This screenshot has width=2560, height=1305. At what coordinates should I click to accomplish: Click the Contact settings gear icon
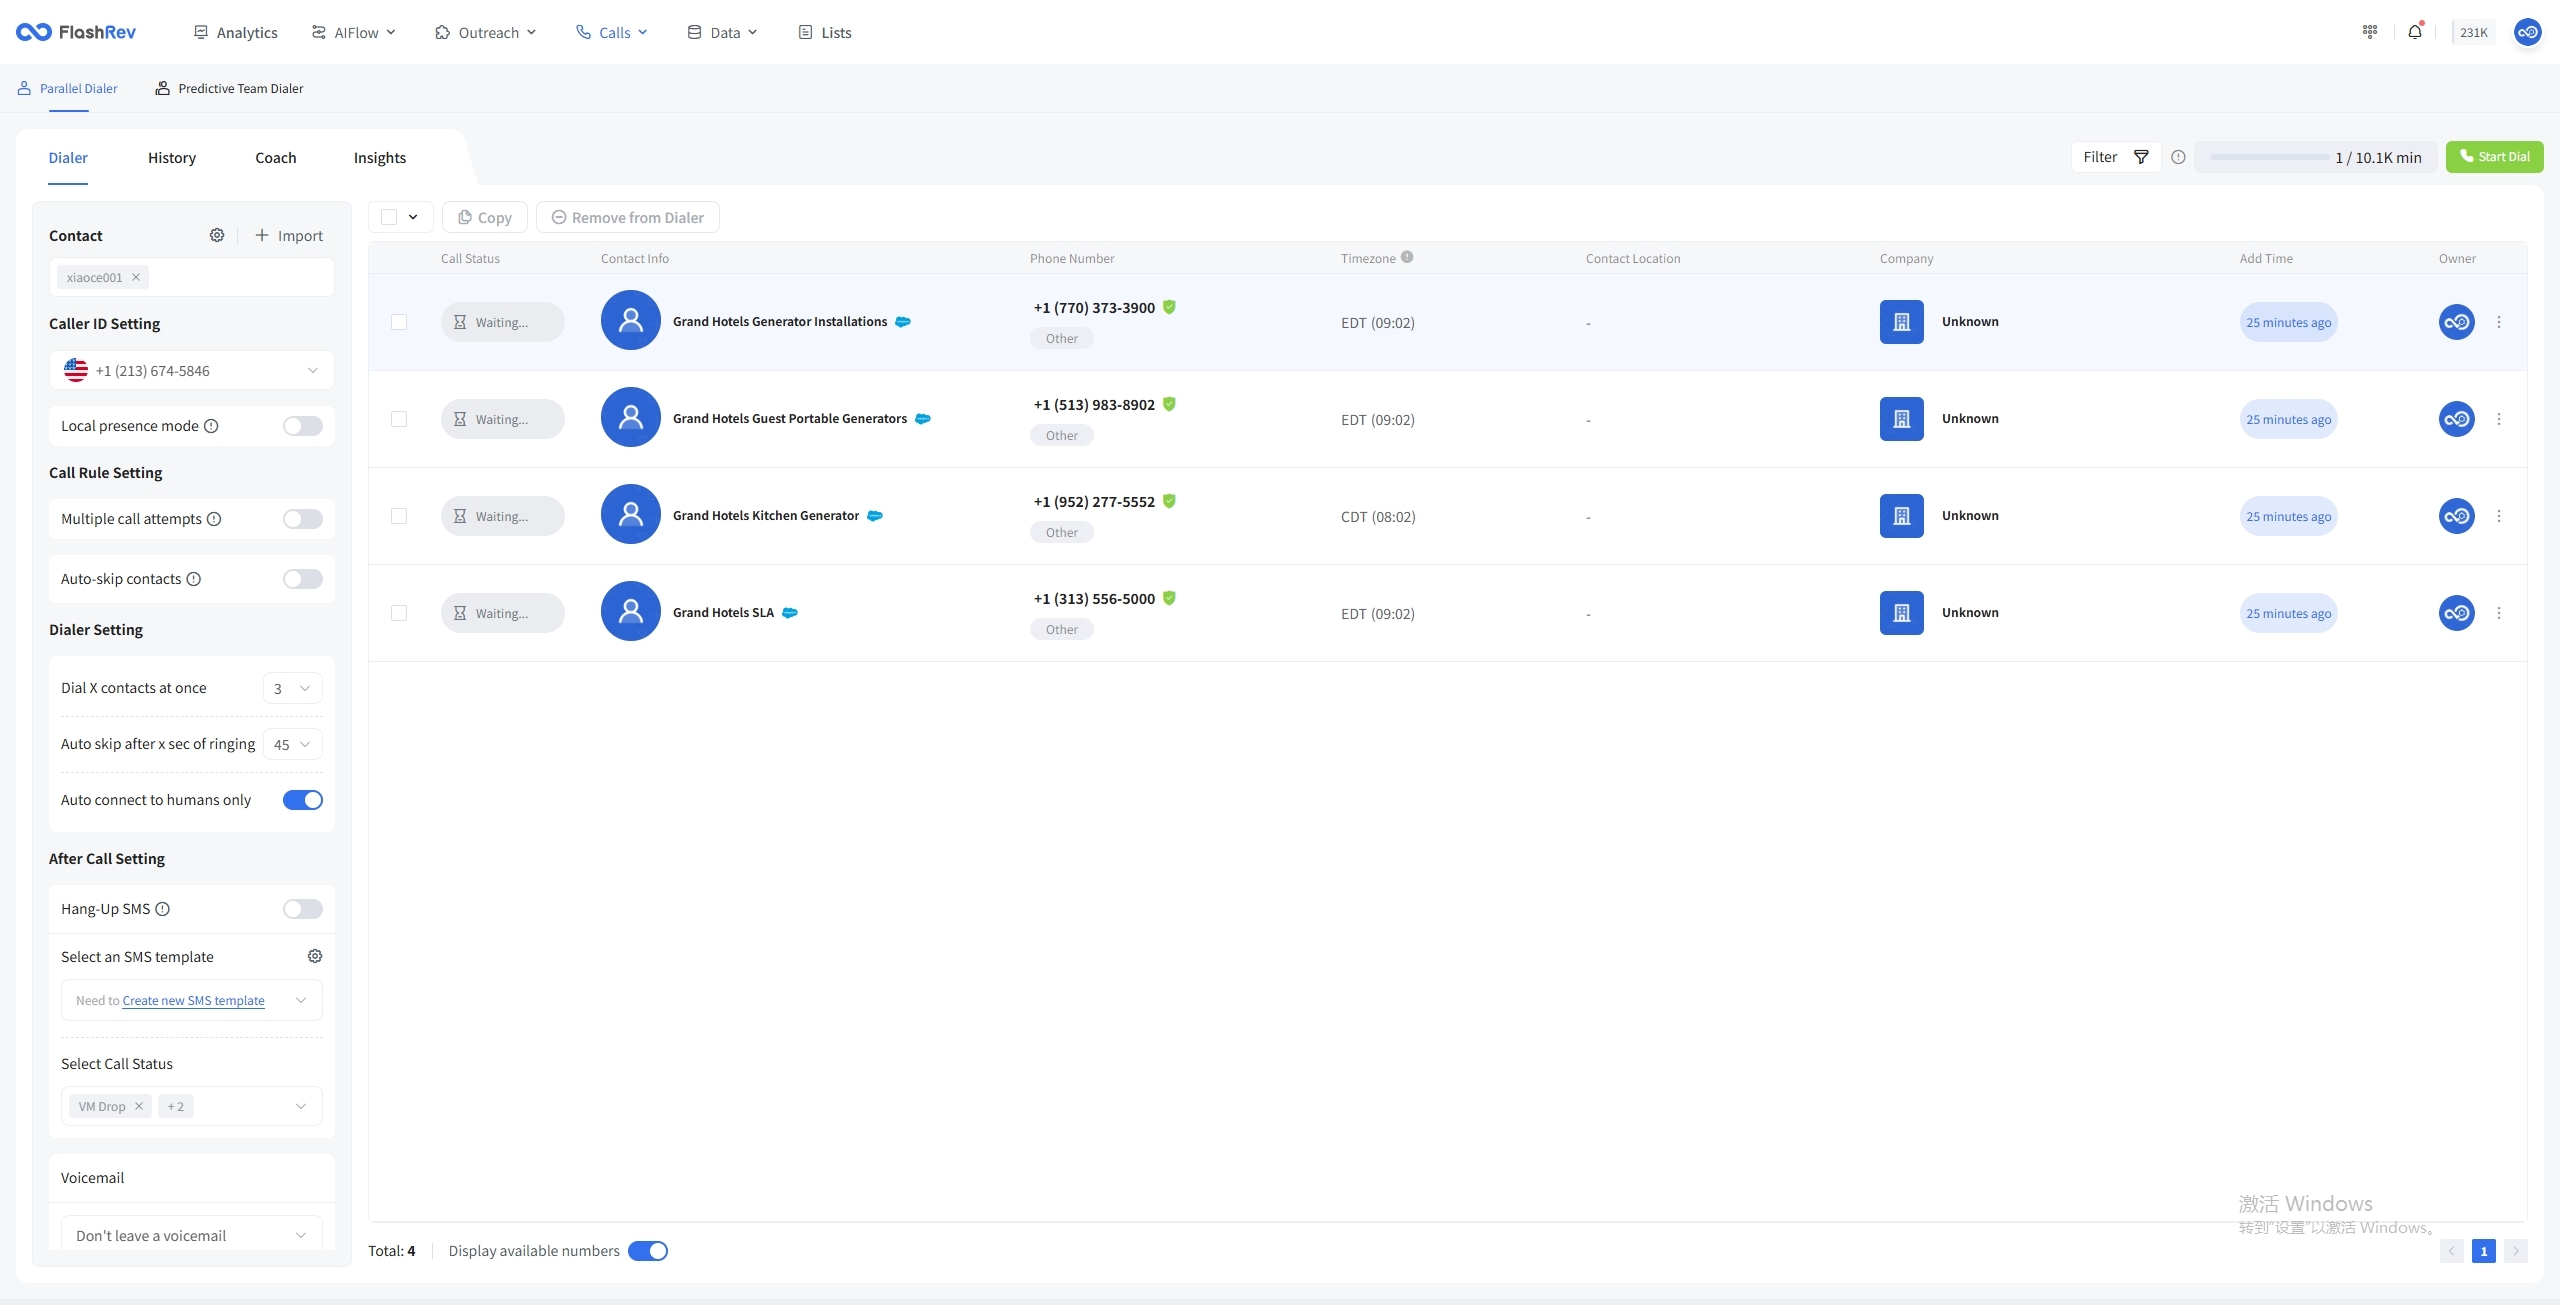pos(217,235)
